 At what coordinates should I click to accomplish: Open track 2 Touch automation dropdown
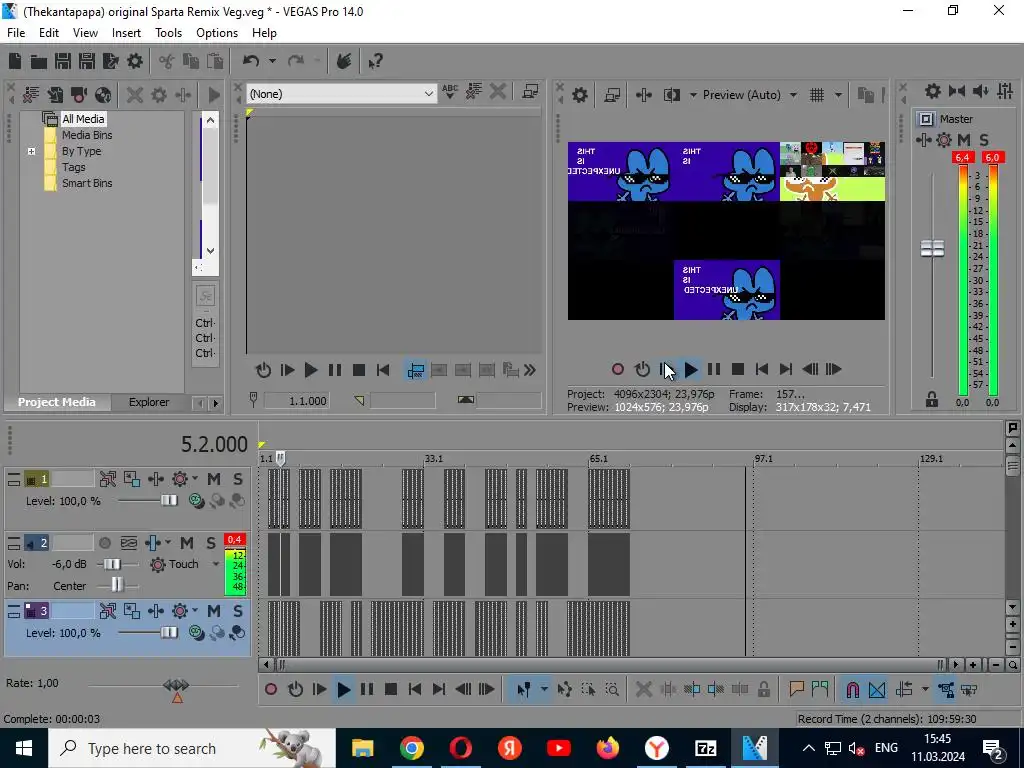pos(216,564)
